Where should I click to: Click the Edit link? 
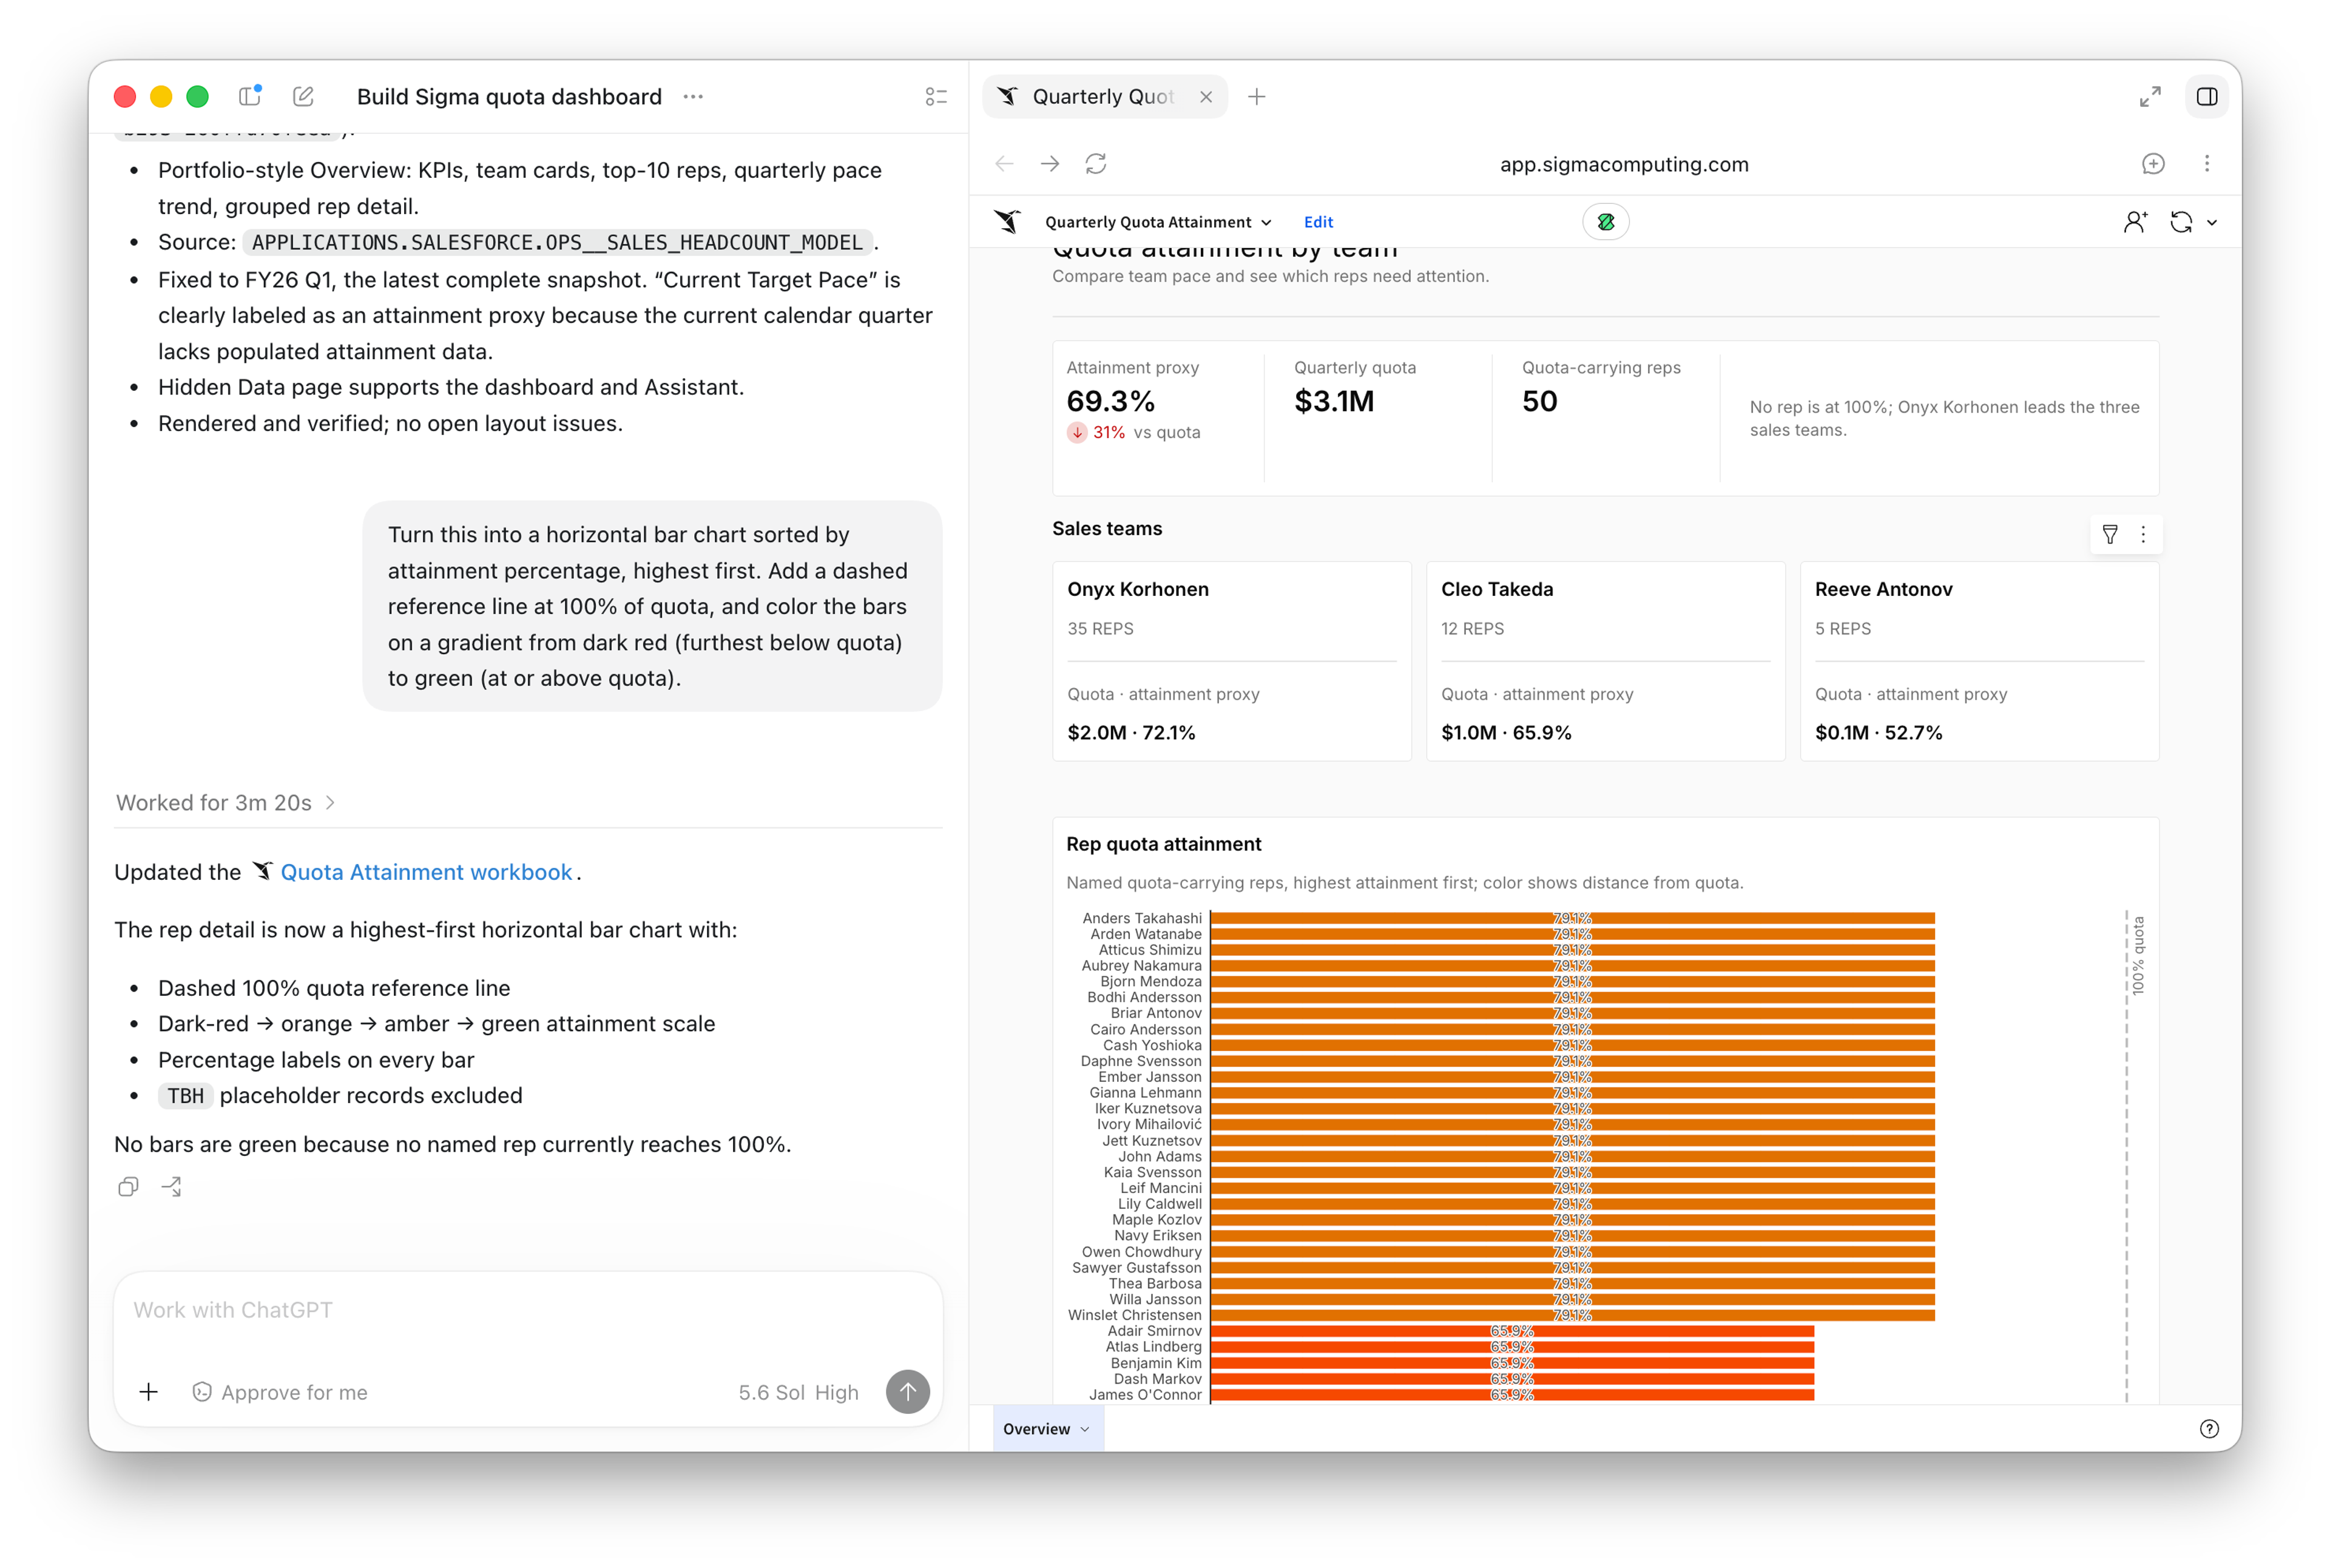[1317, 222]
